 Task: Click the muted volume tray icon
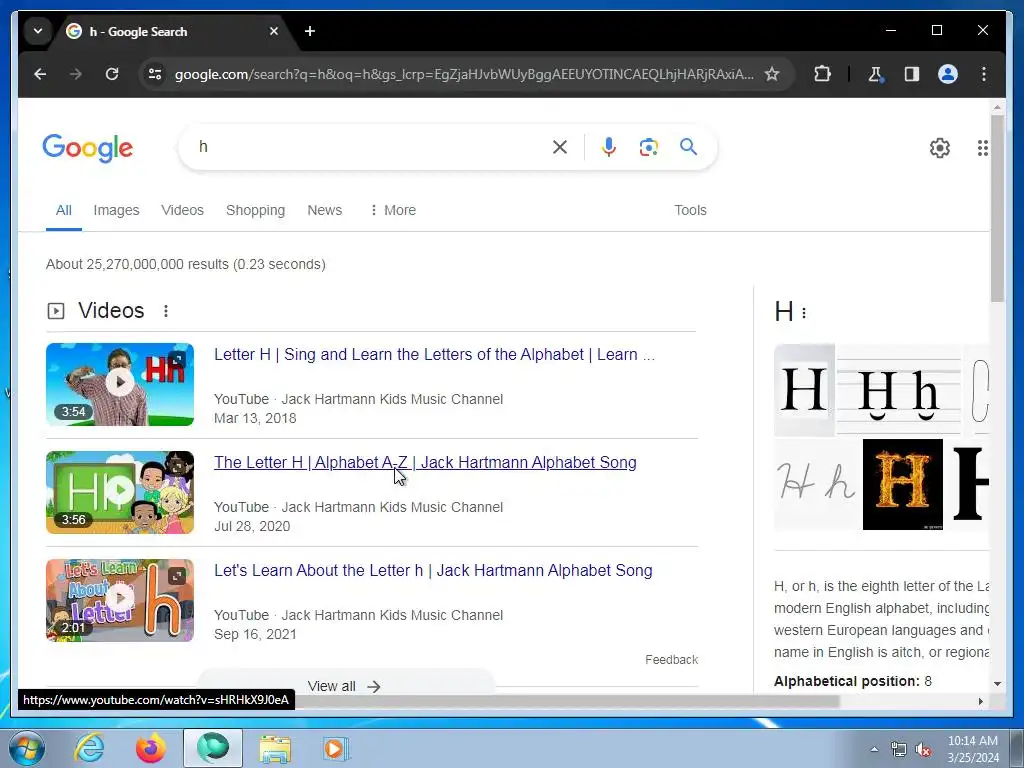click(923, 749)
